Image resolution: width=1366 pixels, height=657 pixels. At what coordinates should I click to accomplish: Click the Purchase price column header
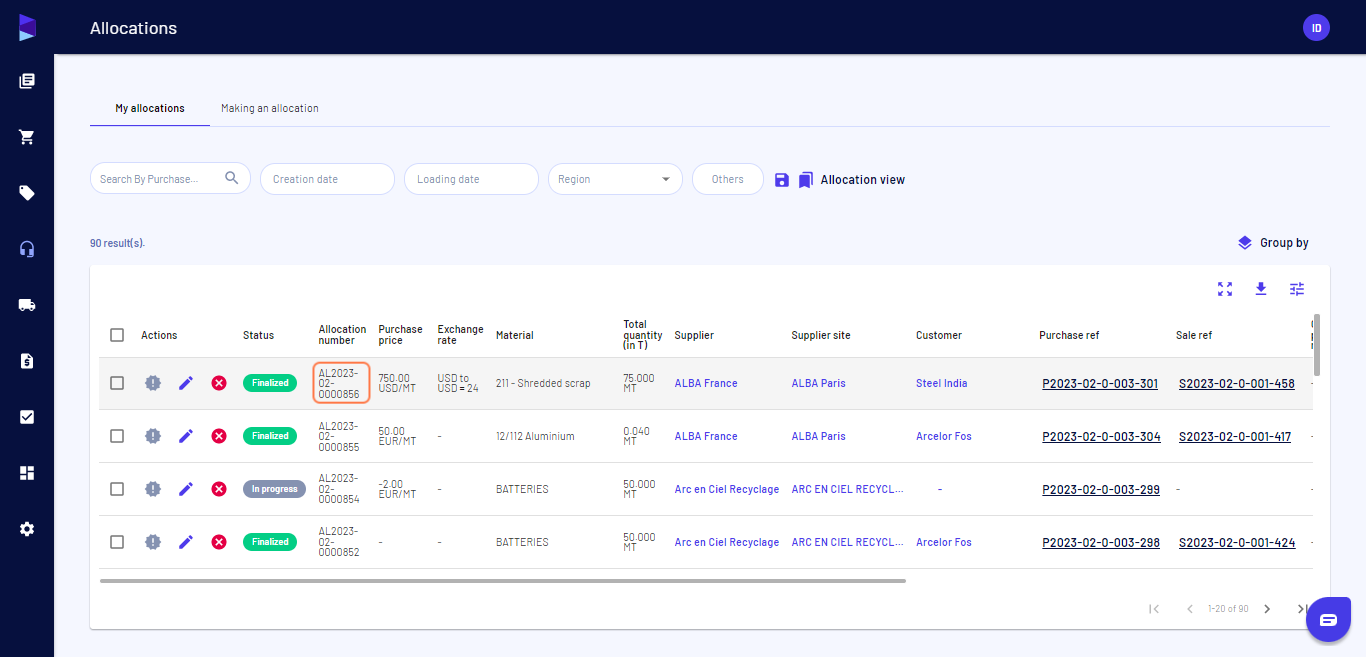point(400,335)
